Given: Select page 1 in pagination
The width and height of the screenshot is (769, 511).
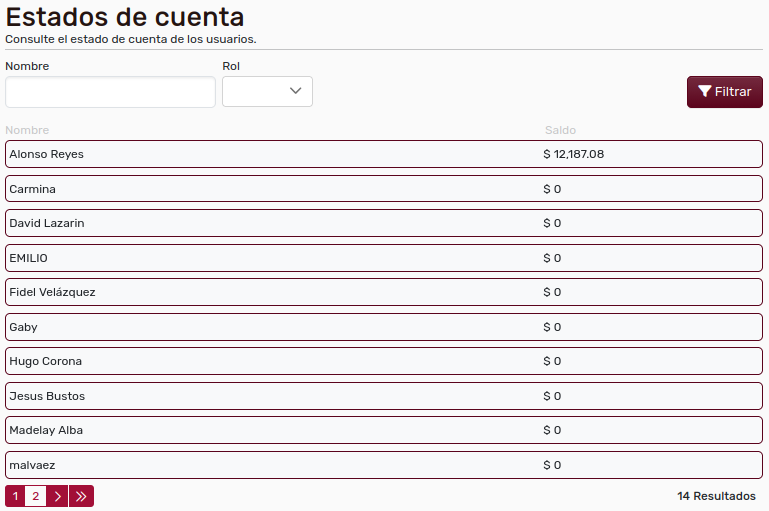Looking at the screenshot, I should tap(15, 496).
